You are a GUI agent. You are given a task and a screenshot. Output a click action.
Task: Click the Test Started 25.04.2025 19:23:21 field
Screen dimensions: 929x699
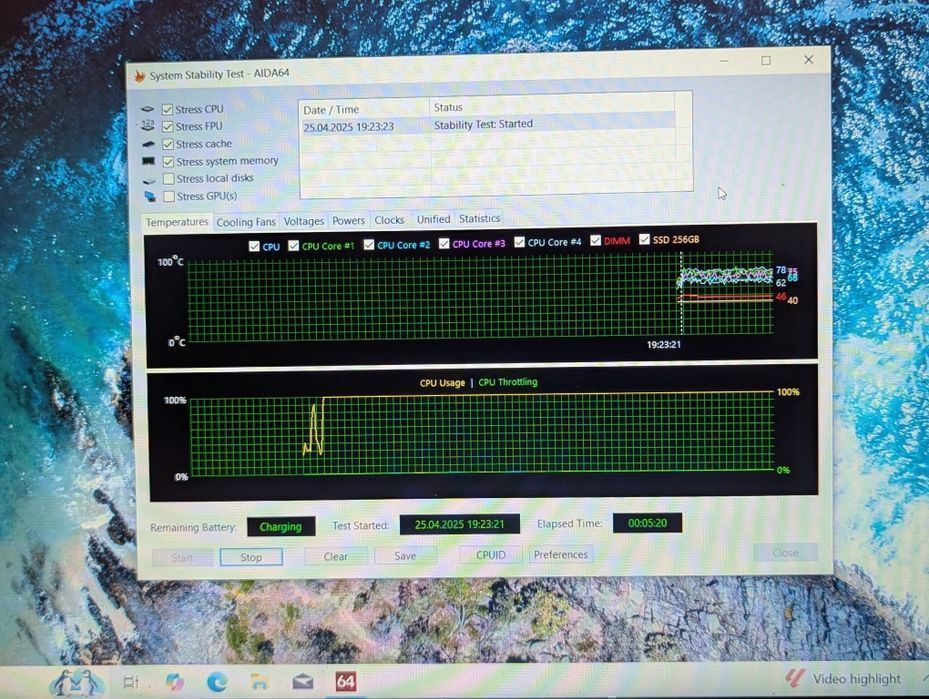tap(459, 524)
